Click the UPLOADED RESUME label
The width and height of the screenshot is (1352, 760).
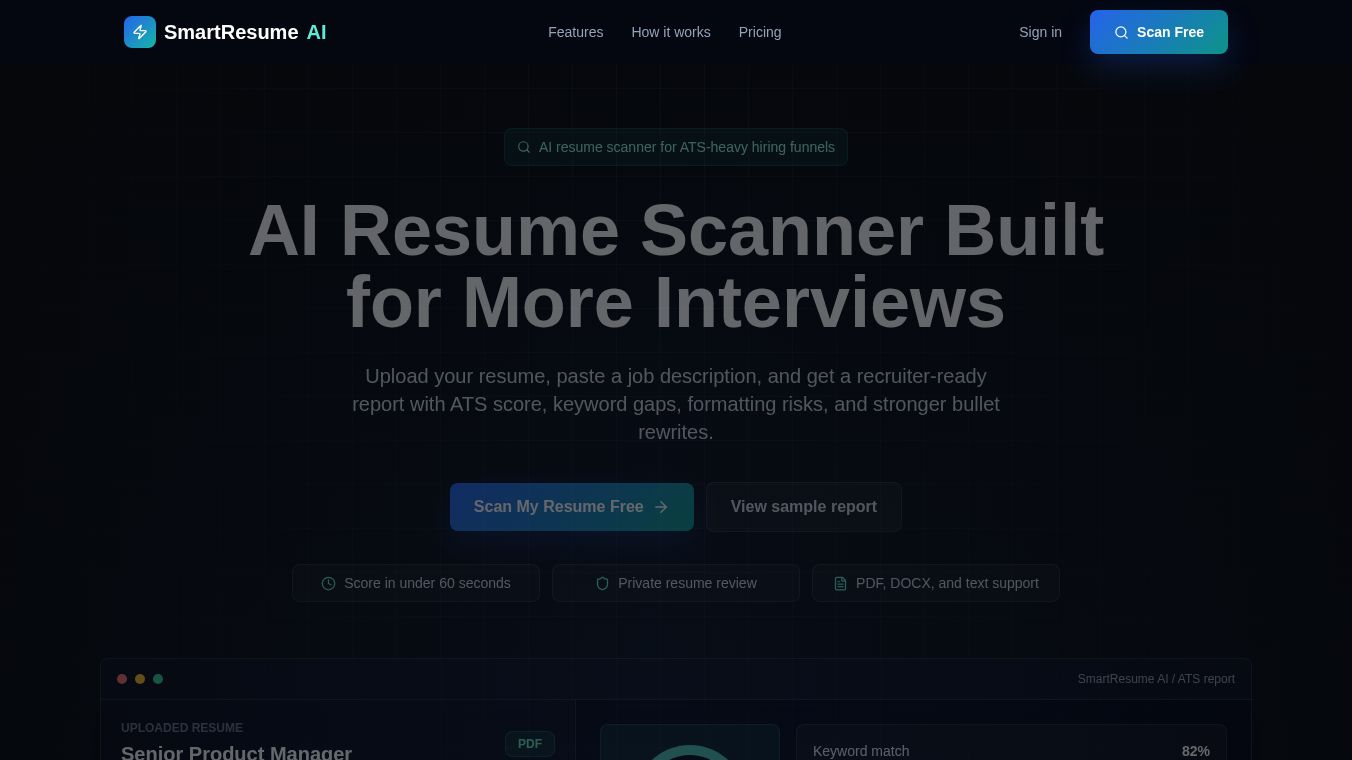(x=182, y=728)
